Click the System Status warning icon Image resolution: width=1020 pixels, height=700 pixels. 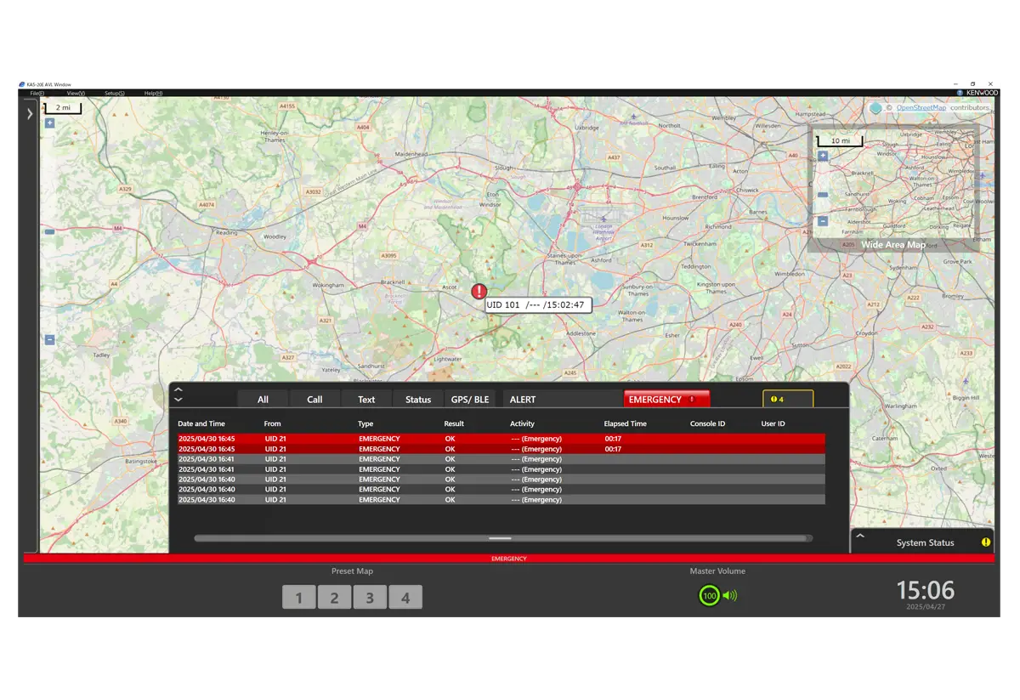(x=985, y=543)
